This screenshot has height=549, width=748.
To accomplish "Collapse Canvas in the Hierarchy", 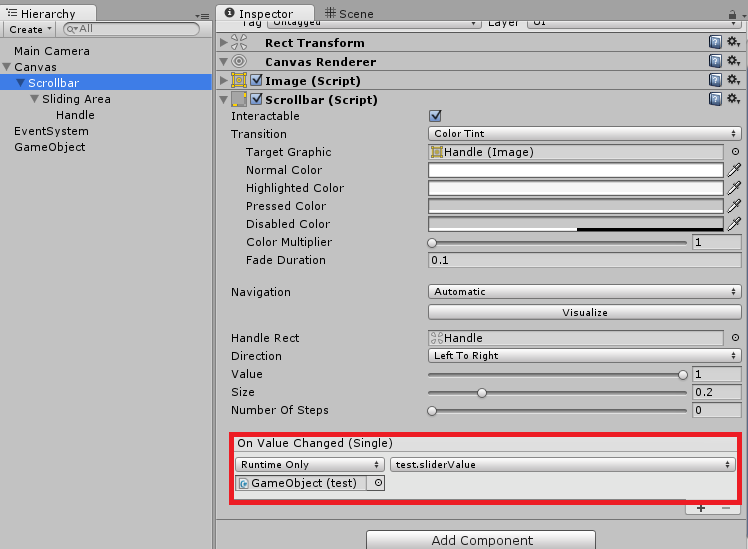I will pos(7,67).
